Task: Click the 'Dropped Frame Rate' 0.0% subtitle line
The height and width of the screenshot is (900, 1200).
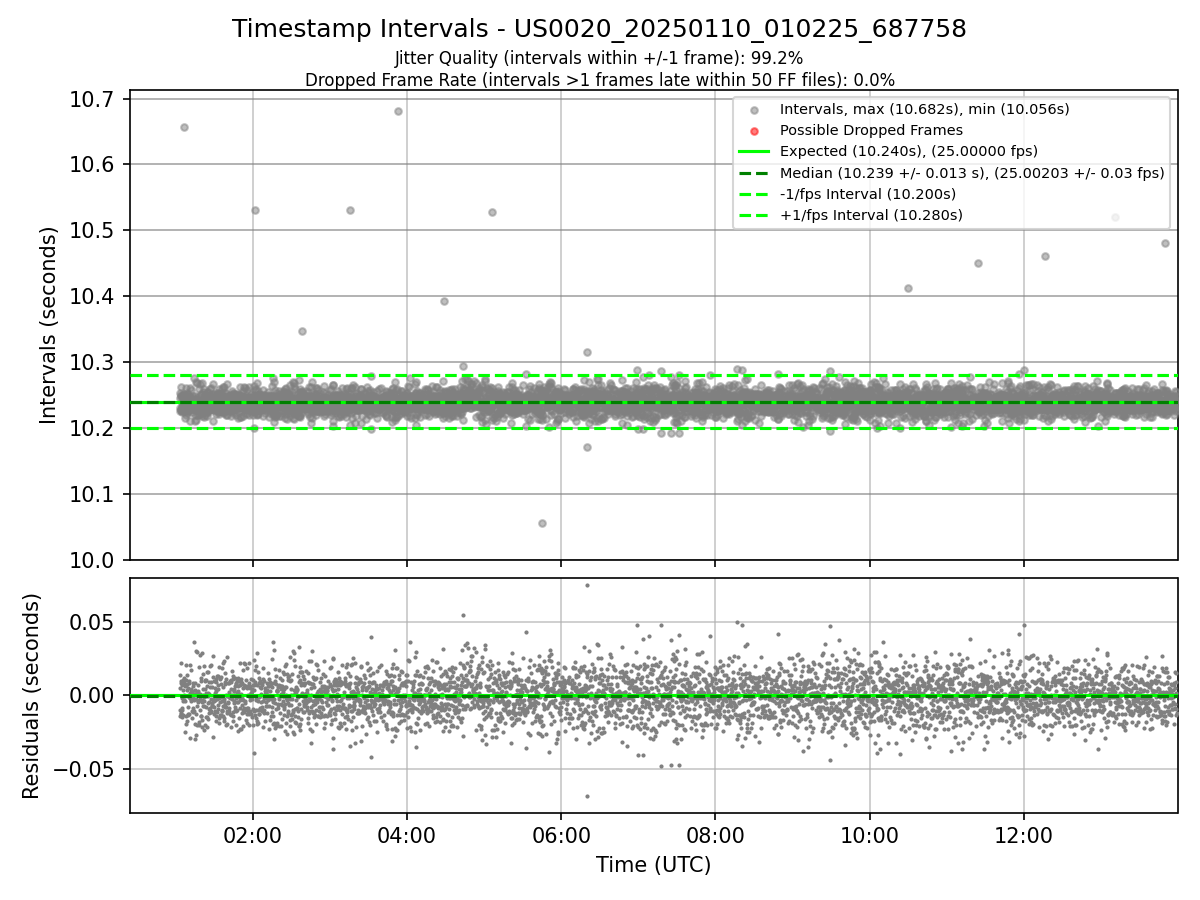Action: [x=599, y=79]
